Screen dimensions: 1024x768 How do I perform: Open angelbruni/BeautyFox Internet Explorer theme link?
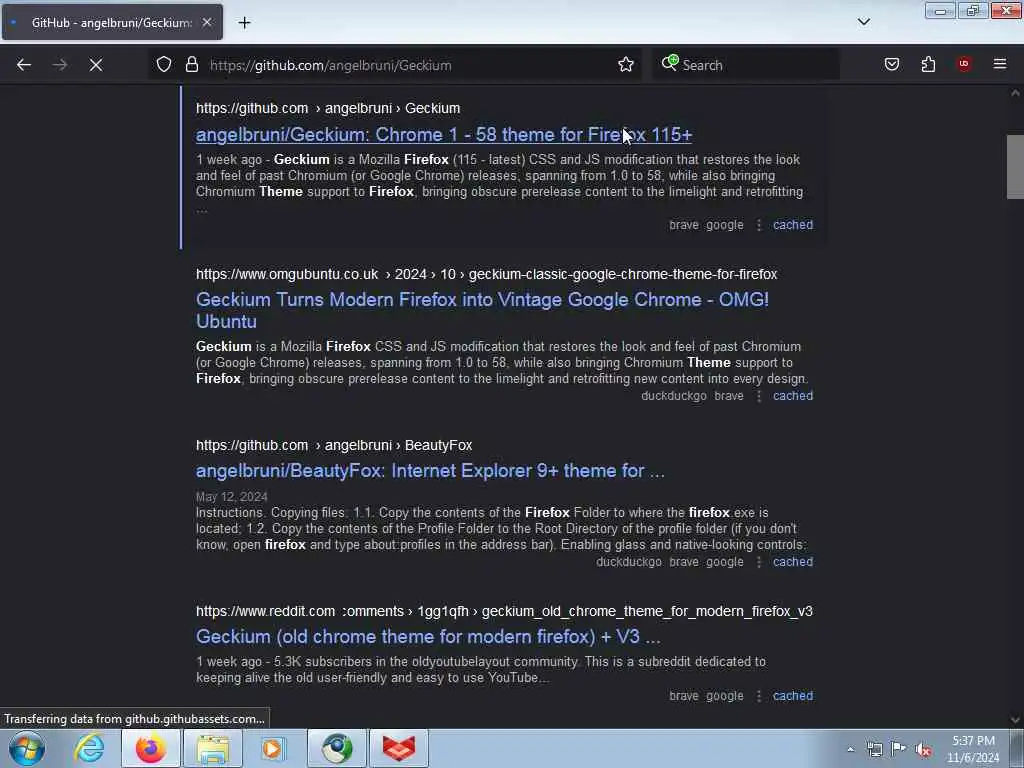tap(430, 471)
